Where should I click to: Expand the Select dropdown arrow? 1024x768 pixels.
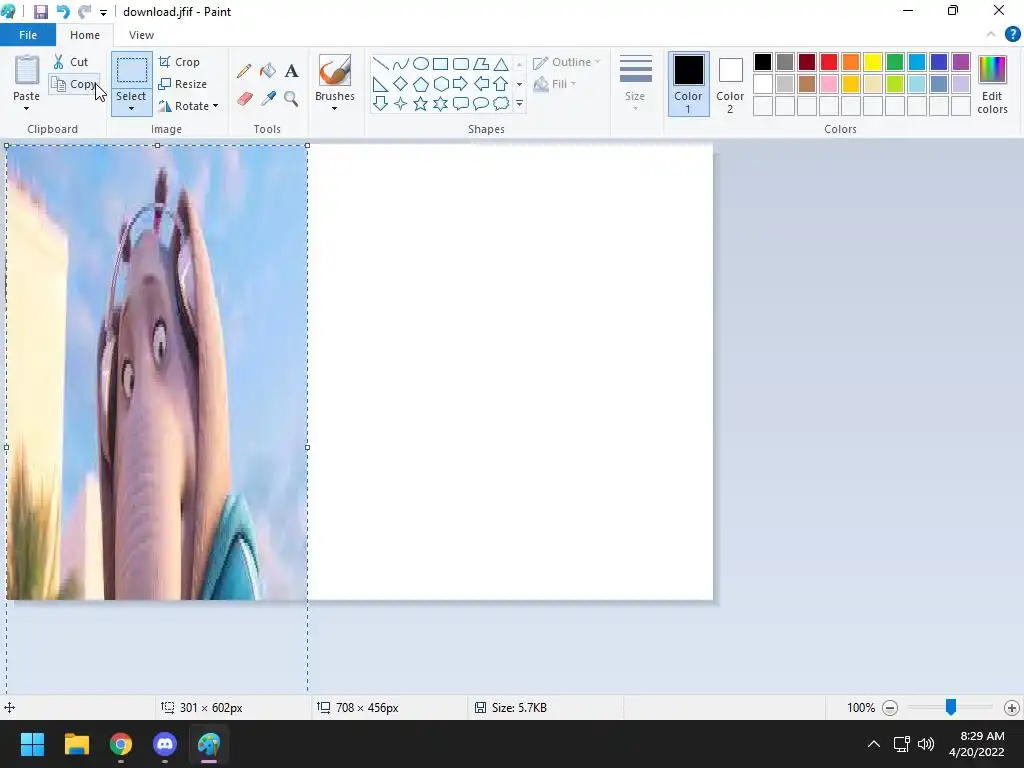(x=131, y=108)
